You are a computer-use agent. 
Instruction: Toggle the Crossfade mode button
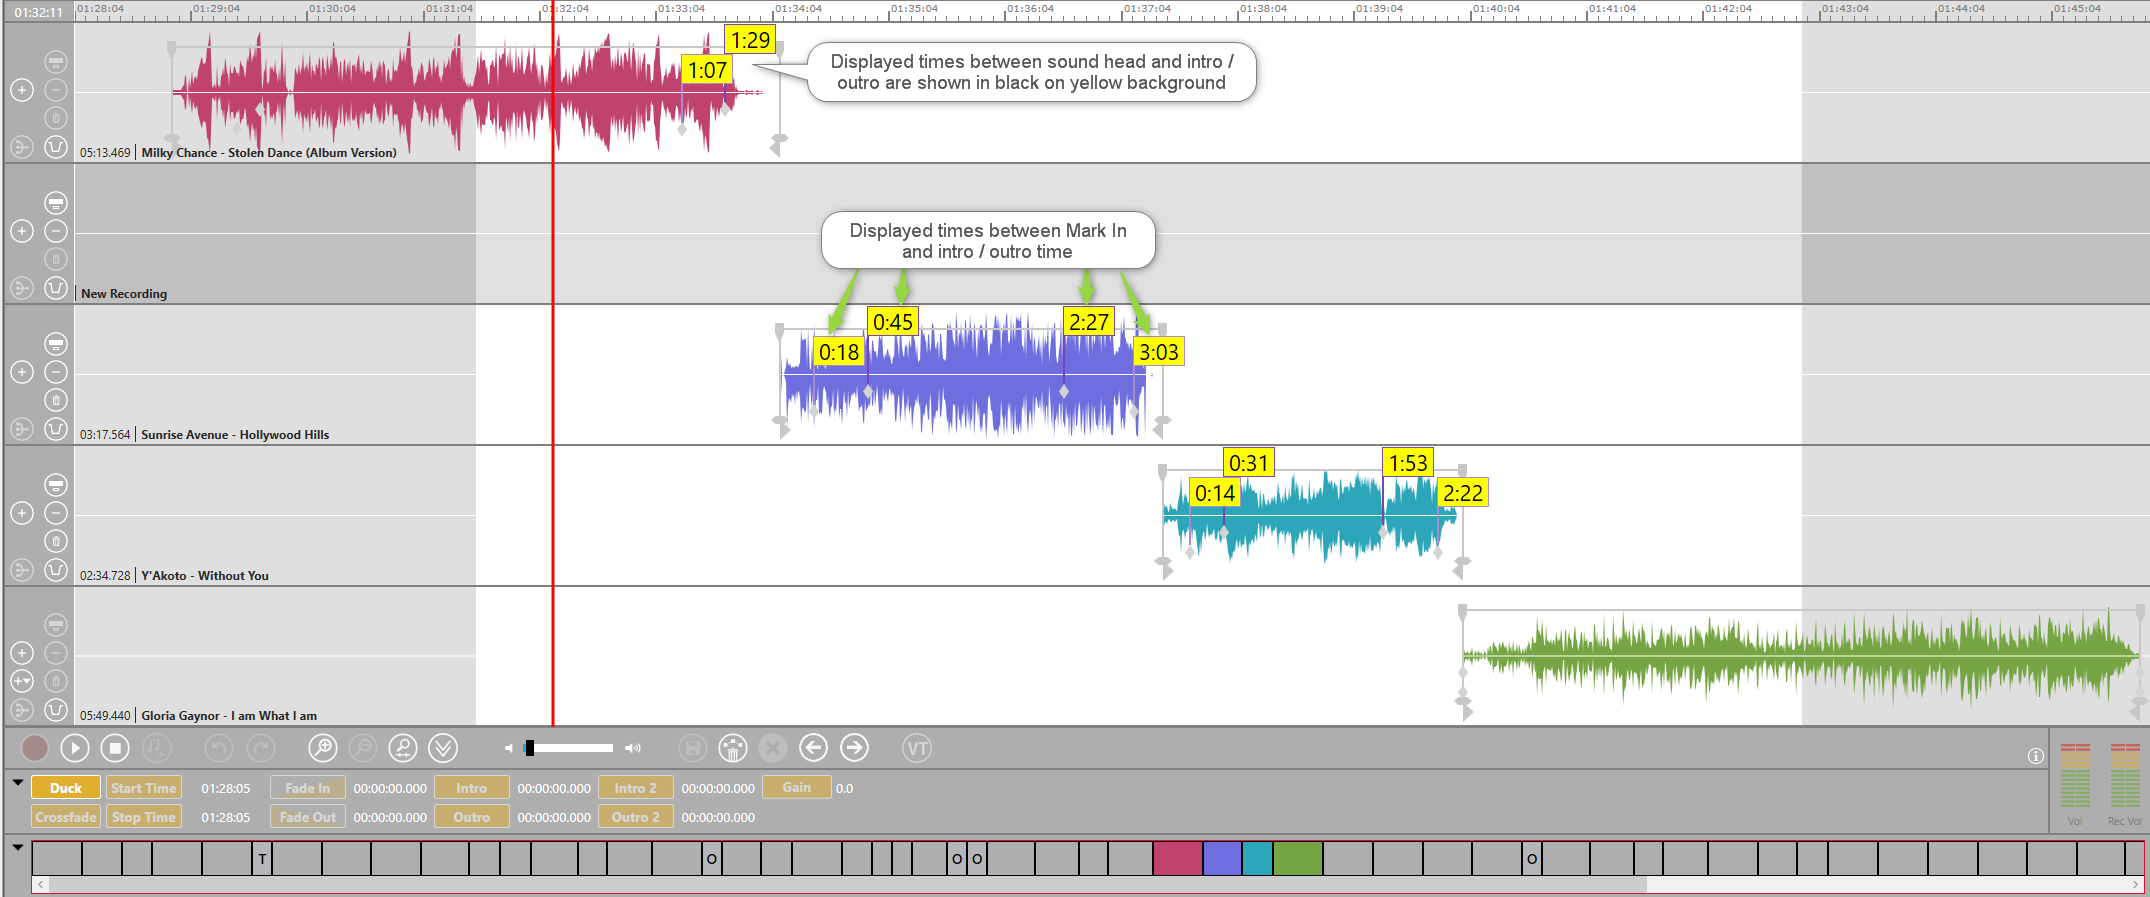coord(66,817)
